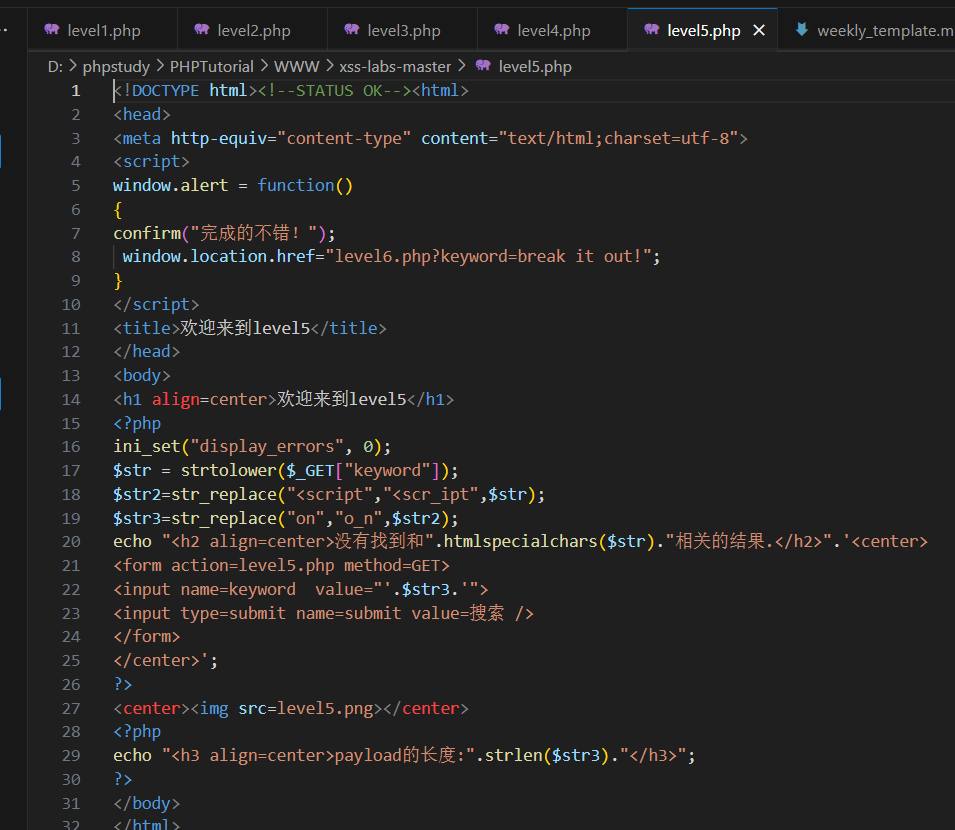955x830 pixels.
Task: Click the text "<!--STATUS OK-->" on line 1
Action: 335,91
